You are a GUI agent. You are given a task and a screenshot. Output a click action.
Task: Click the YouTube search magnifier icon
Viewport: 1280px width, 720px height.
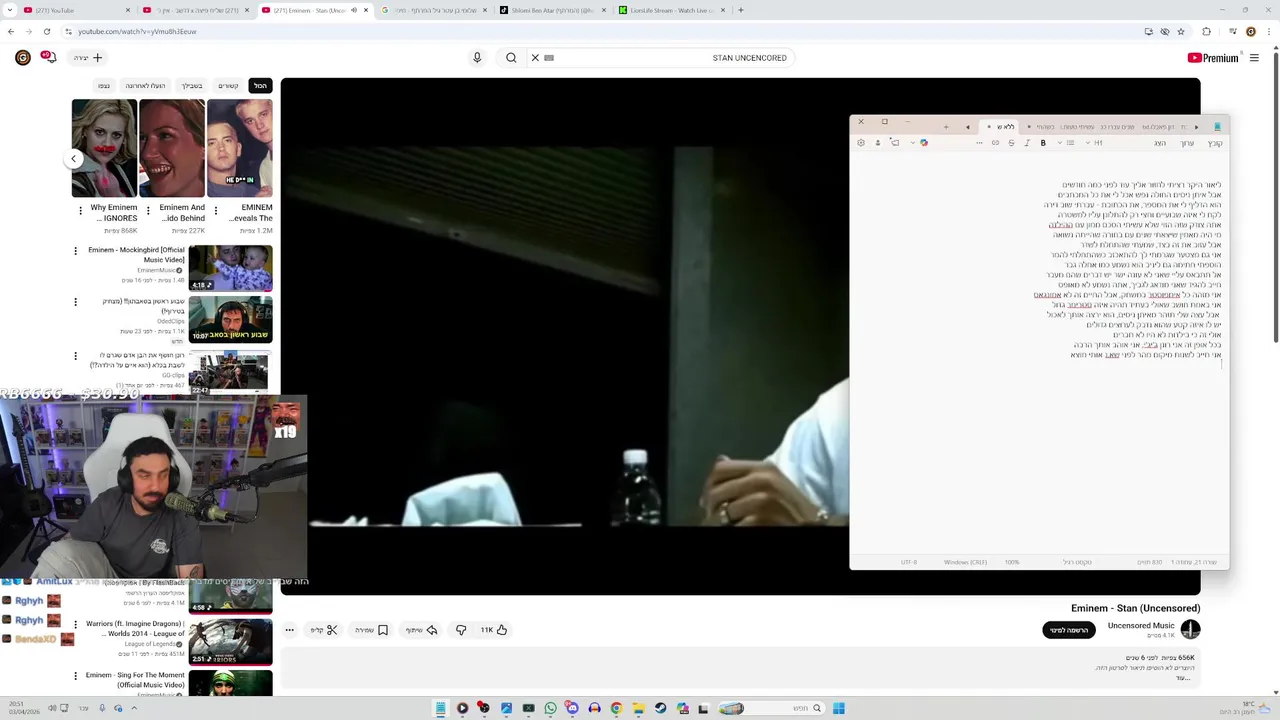coord(511,58)
